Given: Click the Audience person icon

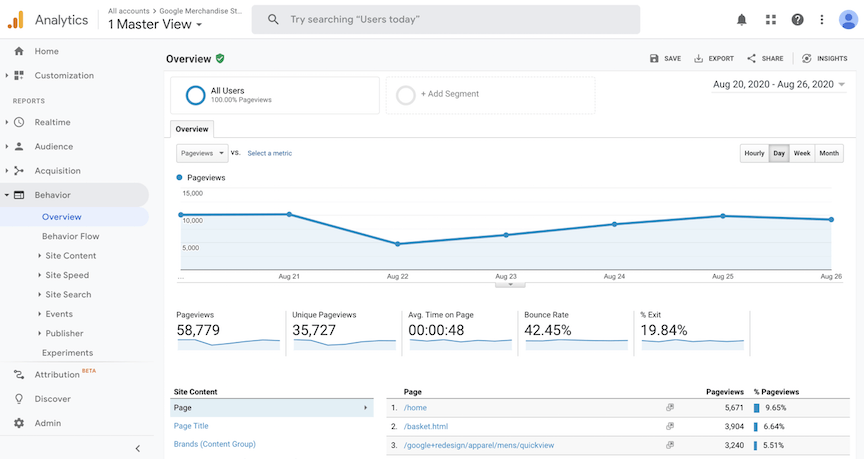Looking at the screenshot, I should click(x=19, y=147).
